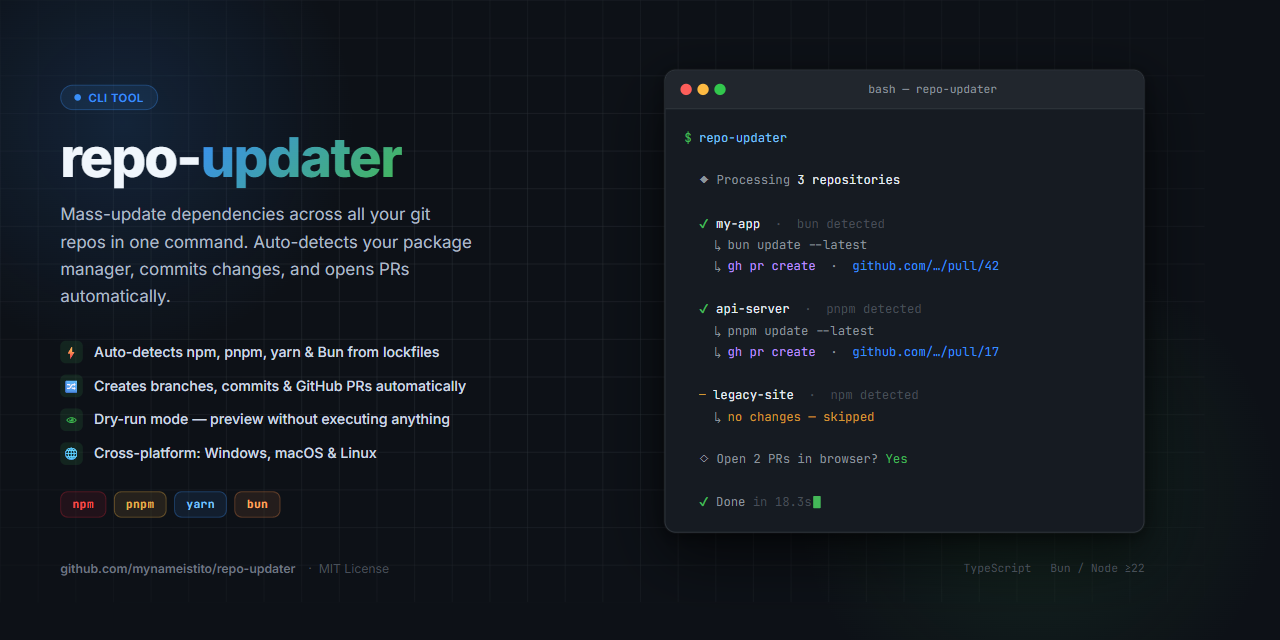Click gh pr create under api-server
The width and height of the screenshot is (1280, 640).
(x=771, y=352)
